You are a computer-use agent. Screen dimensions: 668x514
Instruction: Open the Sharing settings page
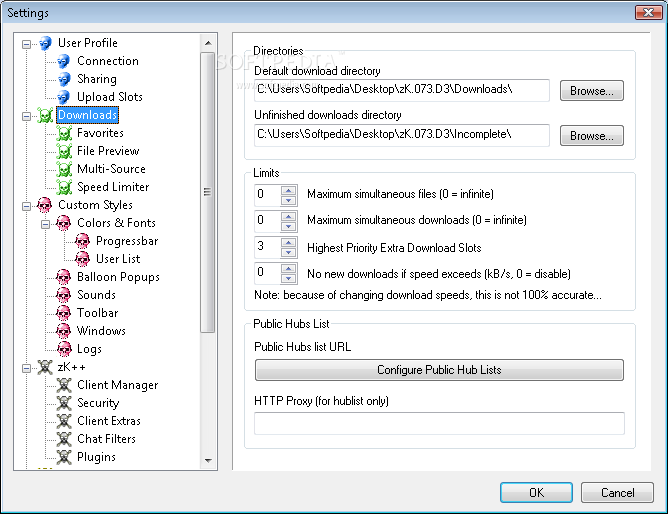97,79
